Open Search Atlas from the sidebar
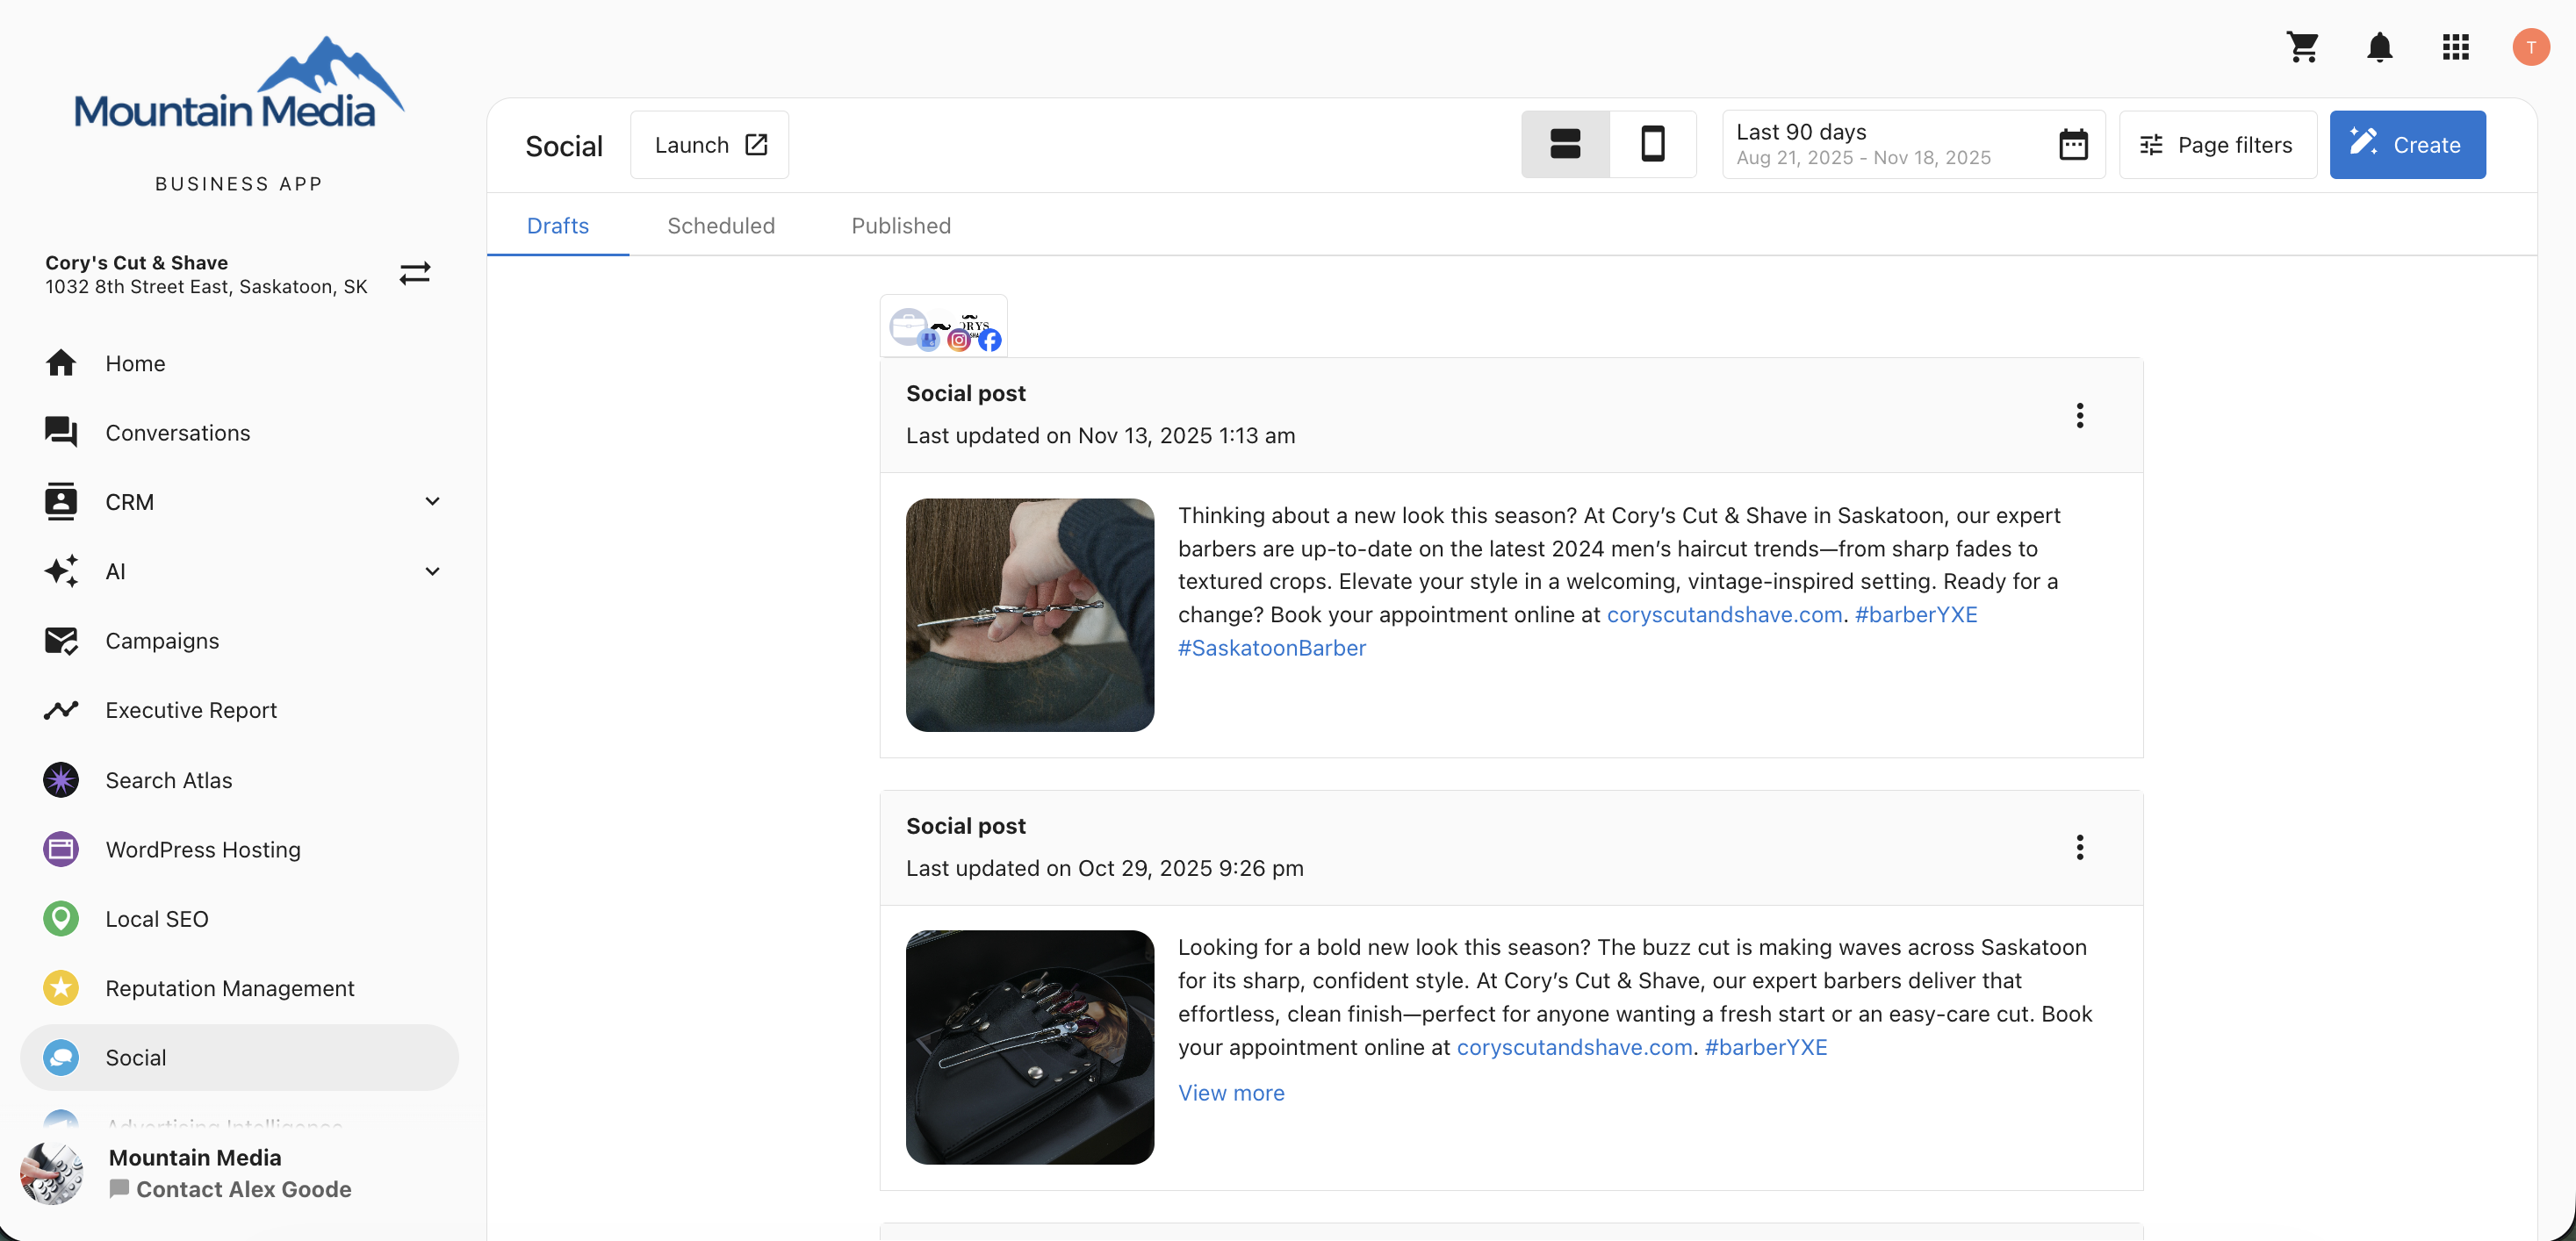 [x=168, y=780]
